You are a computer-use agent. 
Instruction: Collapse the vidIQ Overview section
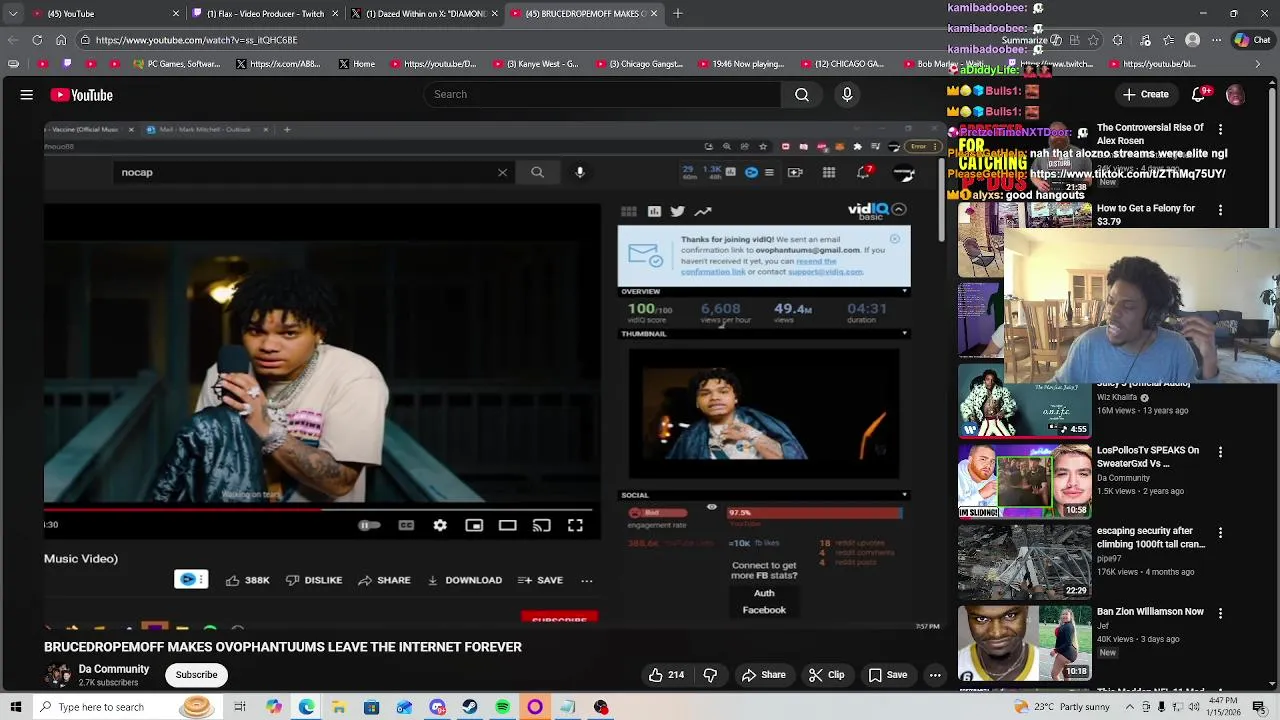point(905,291)
